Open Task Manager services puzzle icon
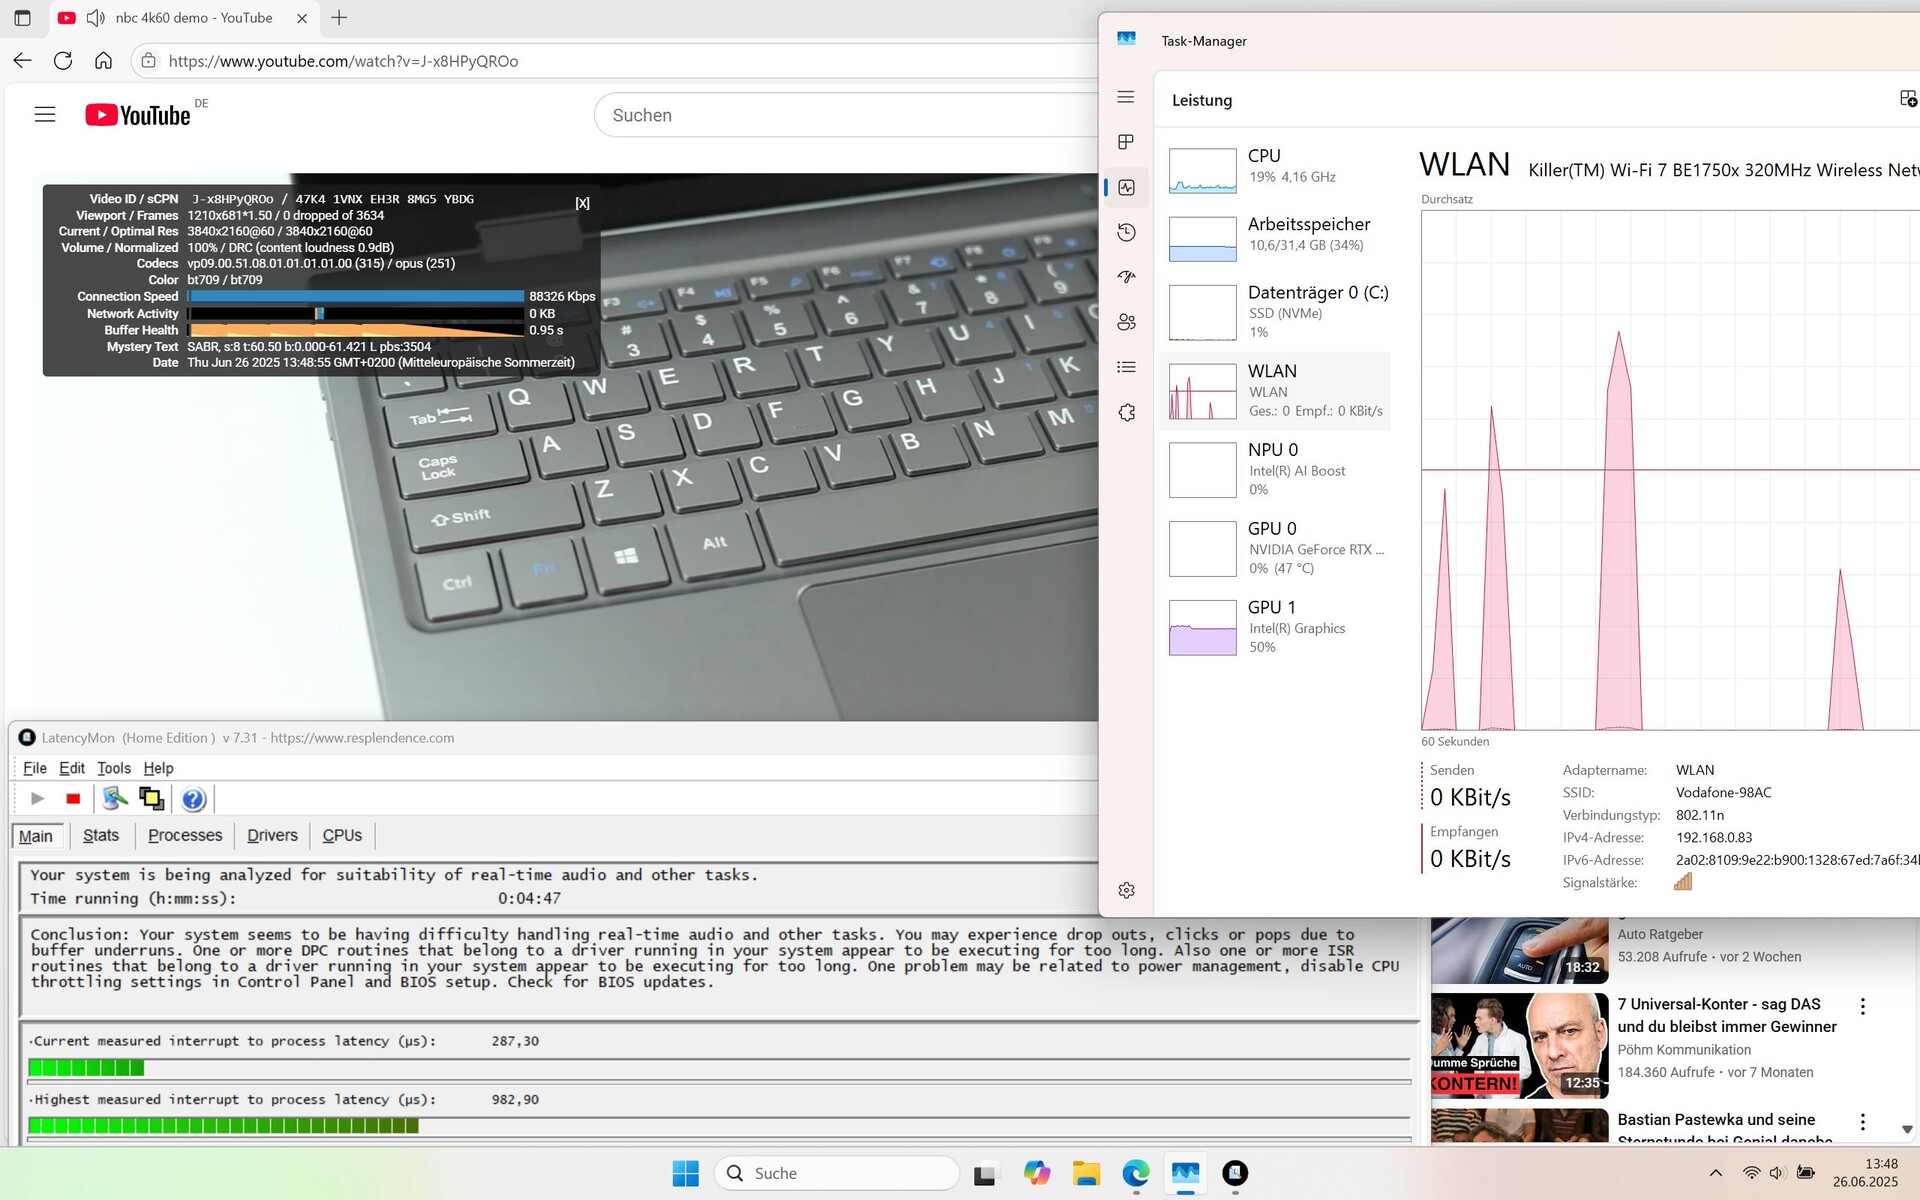This screenshot has width=1920, height=1200. [1126, 412]
